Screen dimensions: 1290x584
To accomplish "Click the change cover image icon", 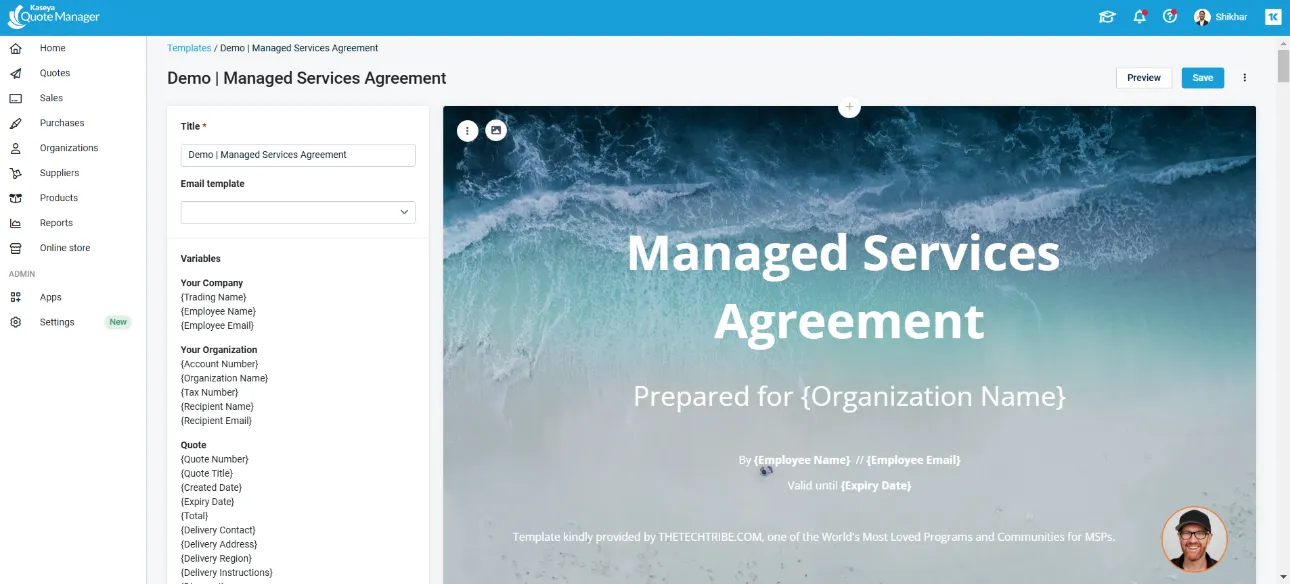I will point(495,130).
